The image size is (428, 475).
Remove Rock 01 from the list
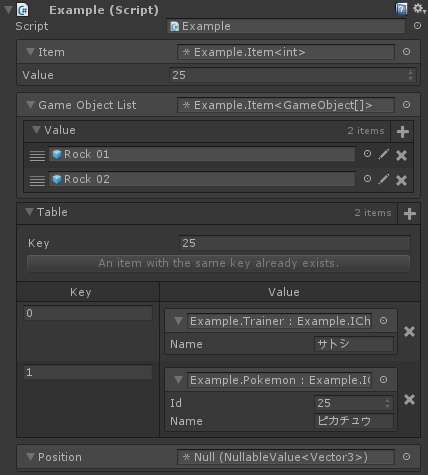point(401,155)
